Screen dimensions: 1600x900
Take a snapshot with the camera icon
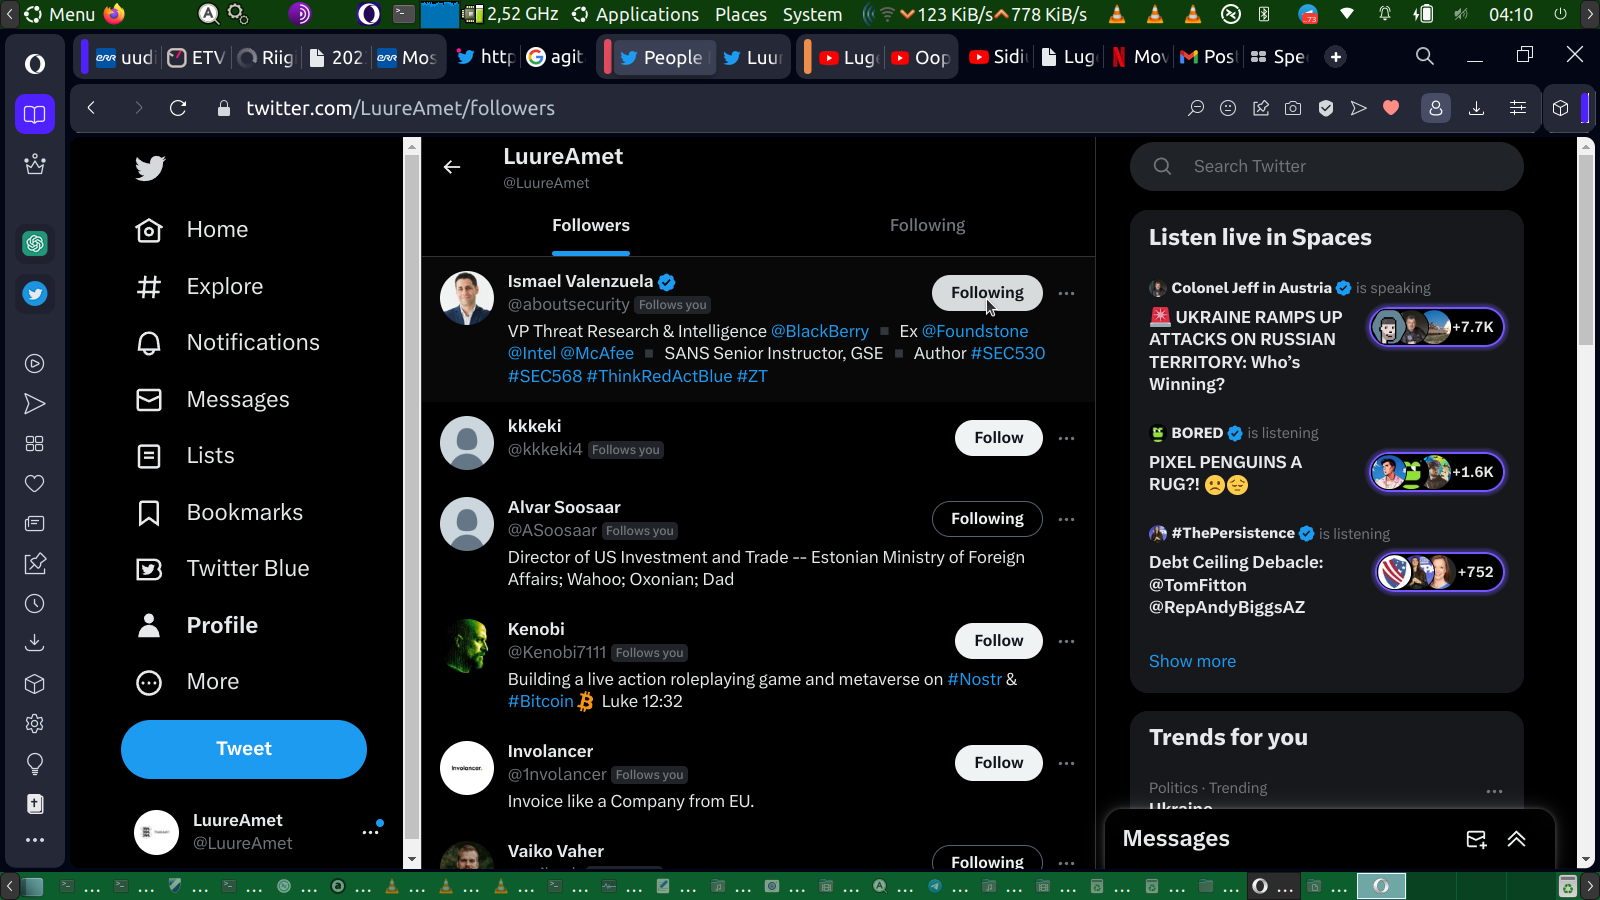click(1293, 108)
